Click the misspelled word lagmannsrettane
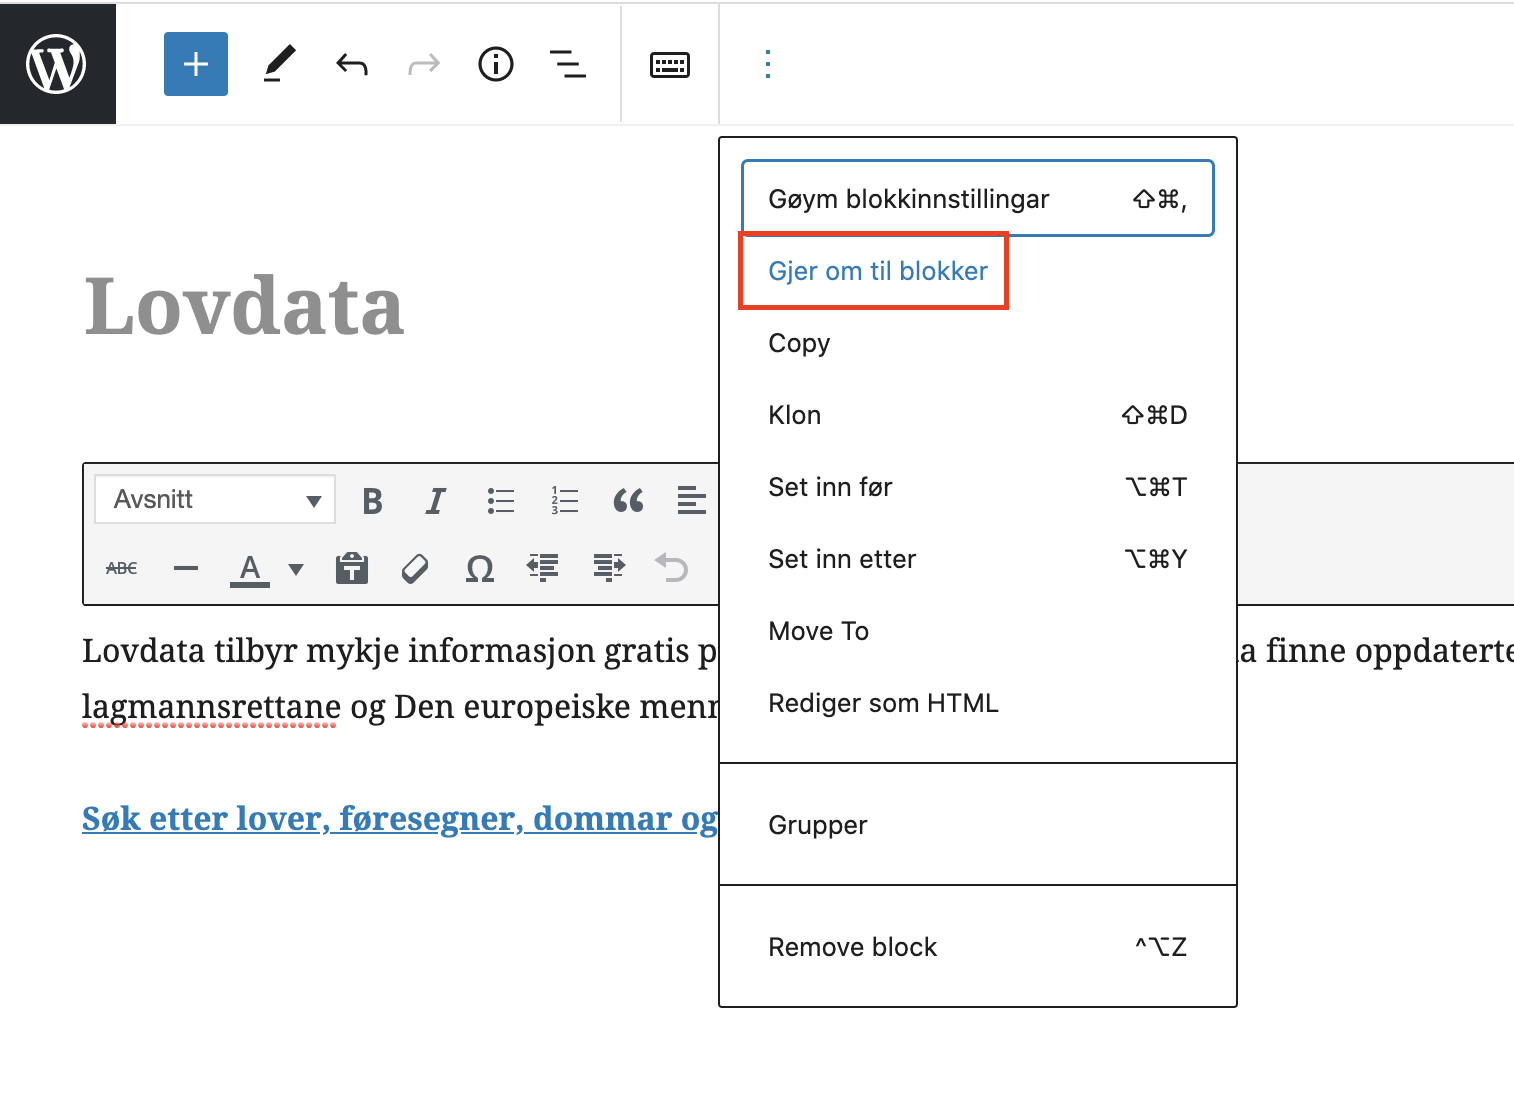 pyautogui.click(x=211, y=707)
